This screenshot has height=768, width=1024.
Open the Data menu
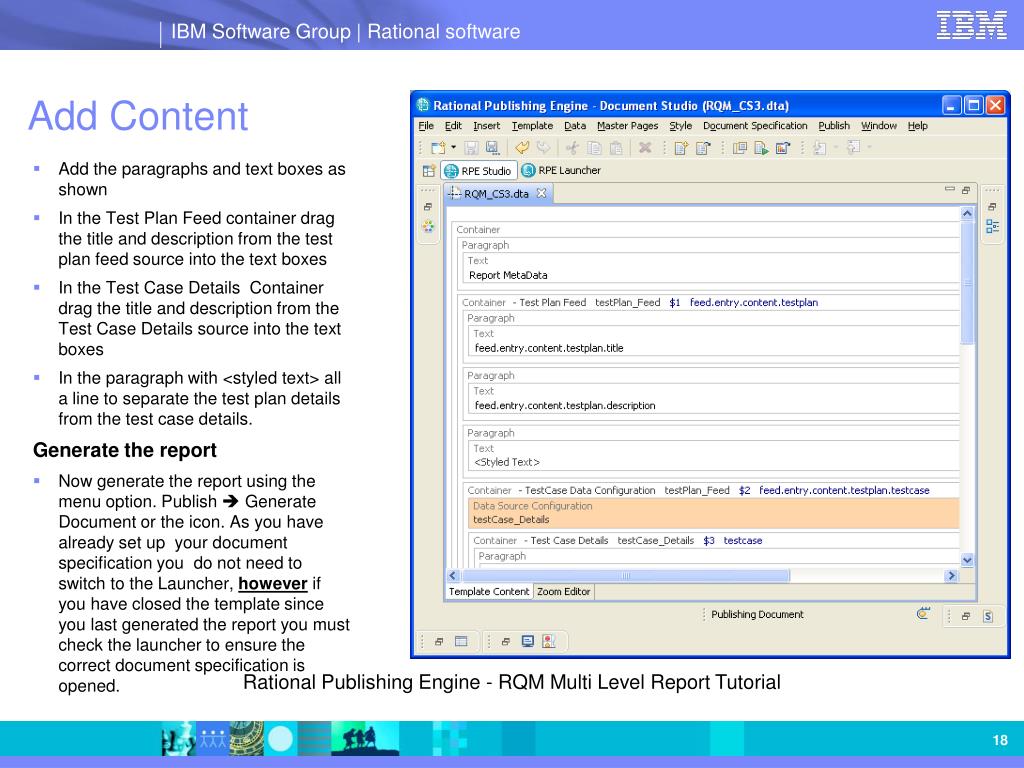tap(575, 126)
